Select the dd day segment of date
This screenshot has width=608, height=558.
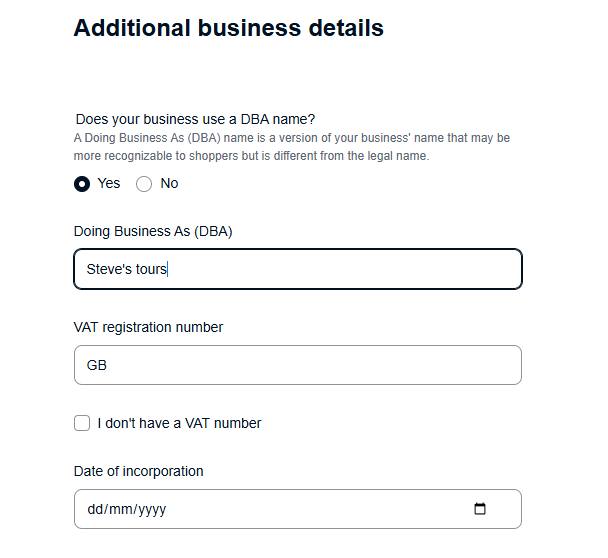pyautogui.click(x=95, y=509)
